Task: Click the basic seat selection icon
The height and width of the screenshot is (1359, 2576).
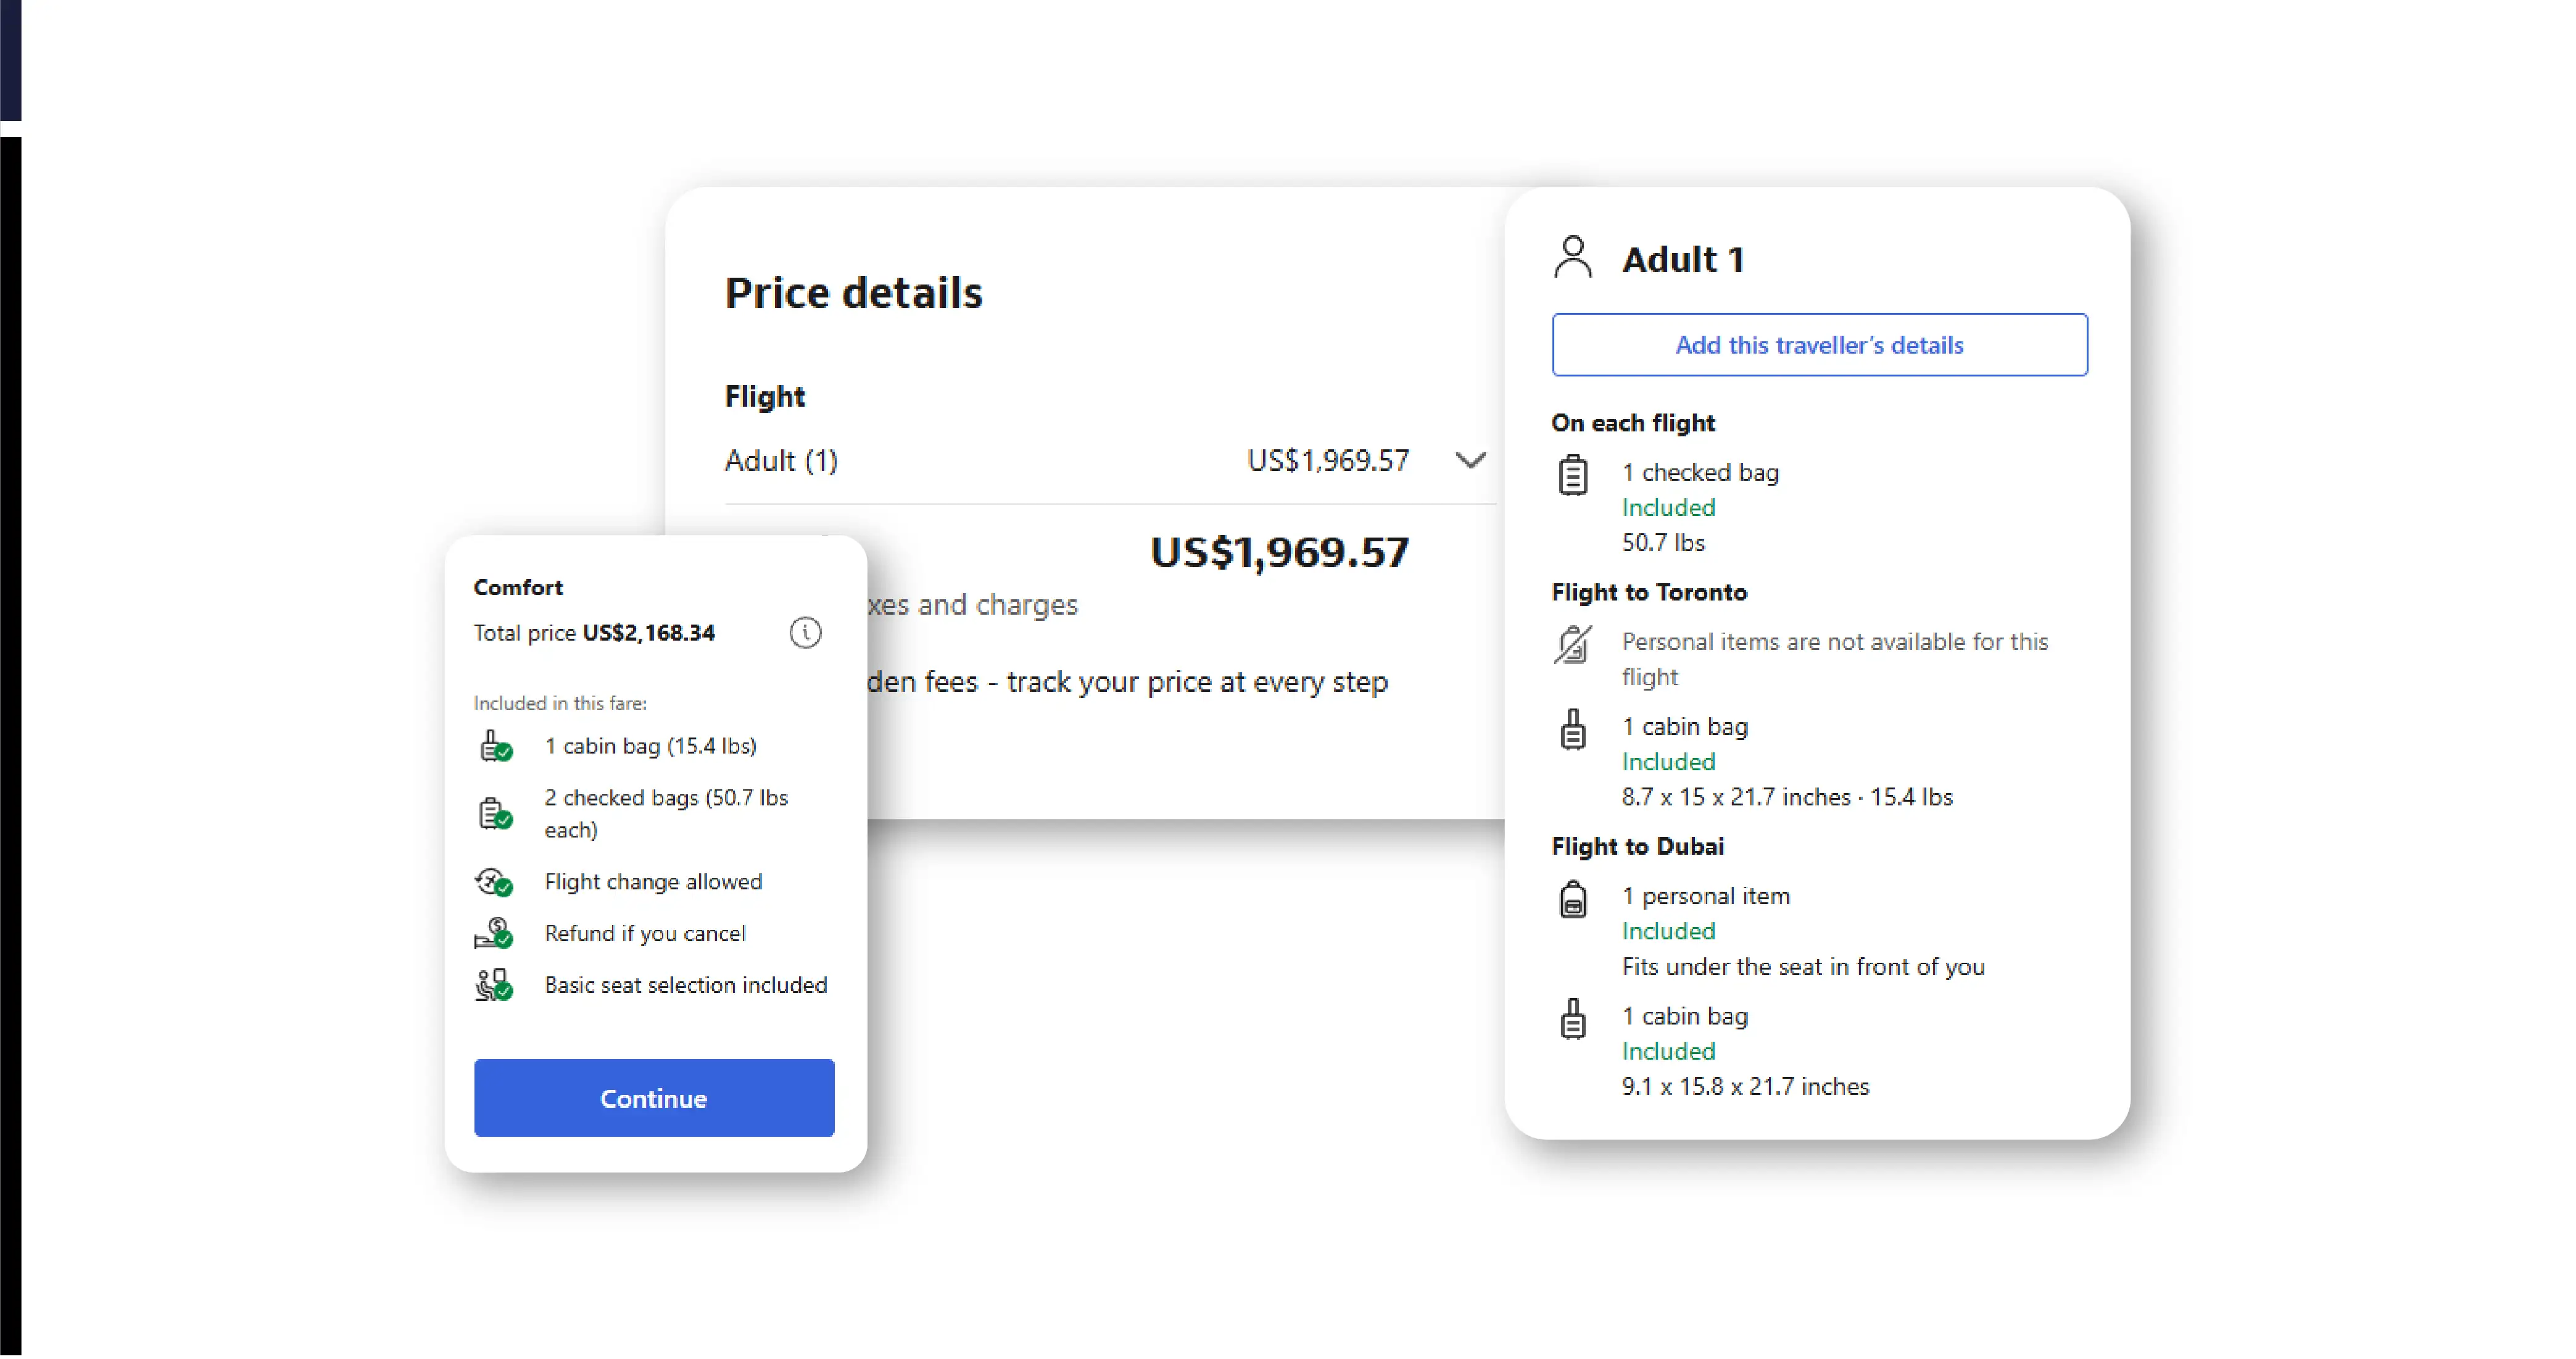Action: coord(493,985)
